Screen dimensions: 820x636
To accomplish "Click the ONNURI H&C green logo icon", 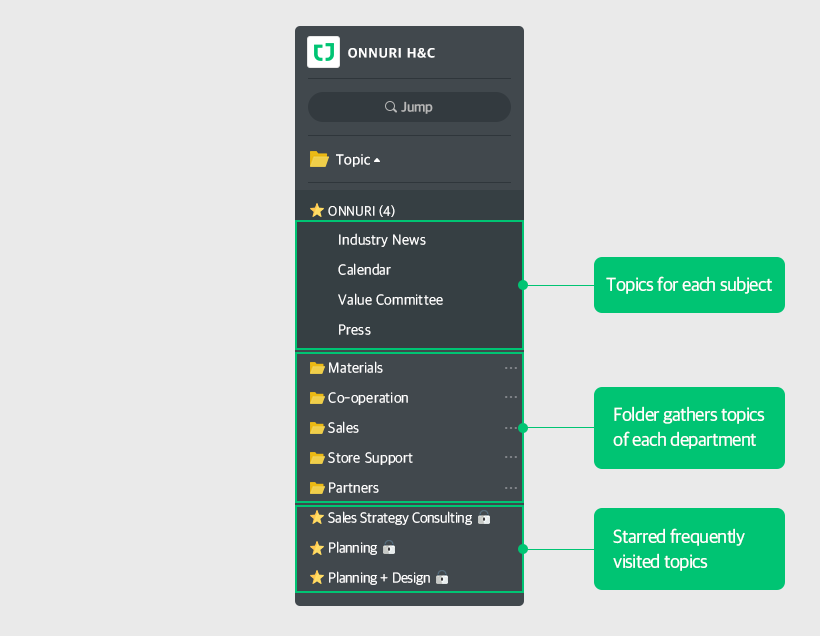I will point(323,52).
